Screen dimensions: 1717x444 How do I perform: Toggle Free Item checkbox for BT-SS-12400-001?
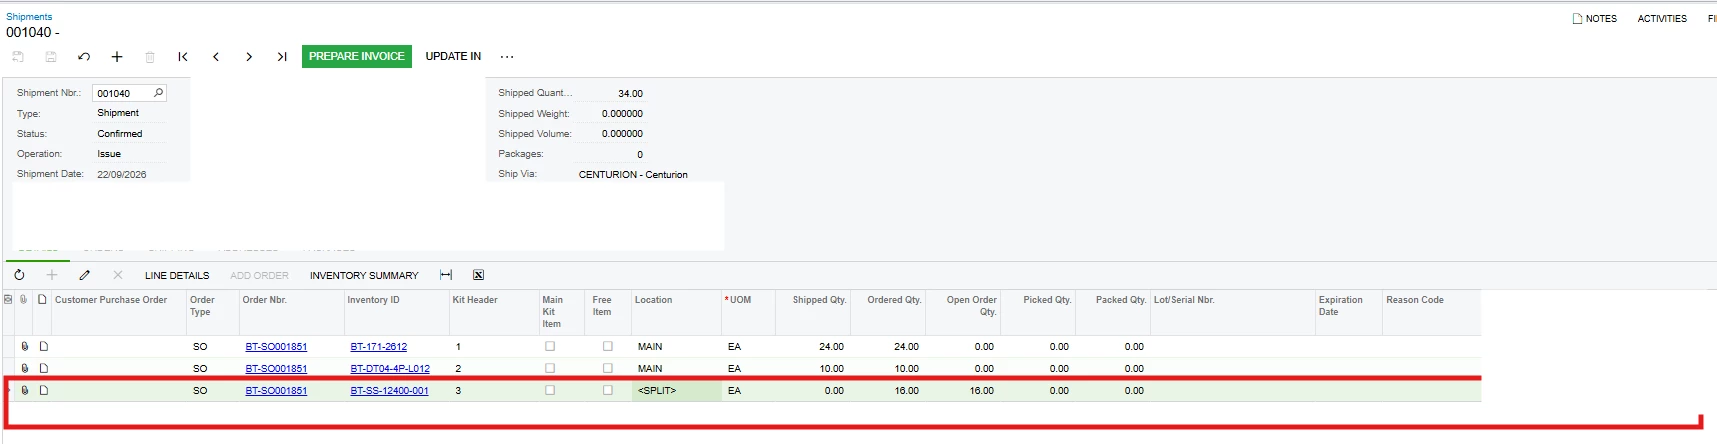coord(608,390)
